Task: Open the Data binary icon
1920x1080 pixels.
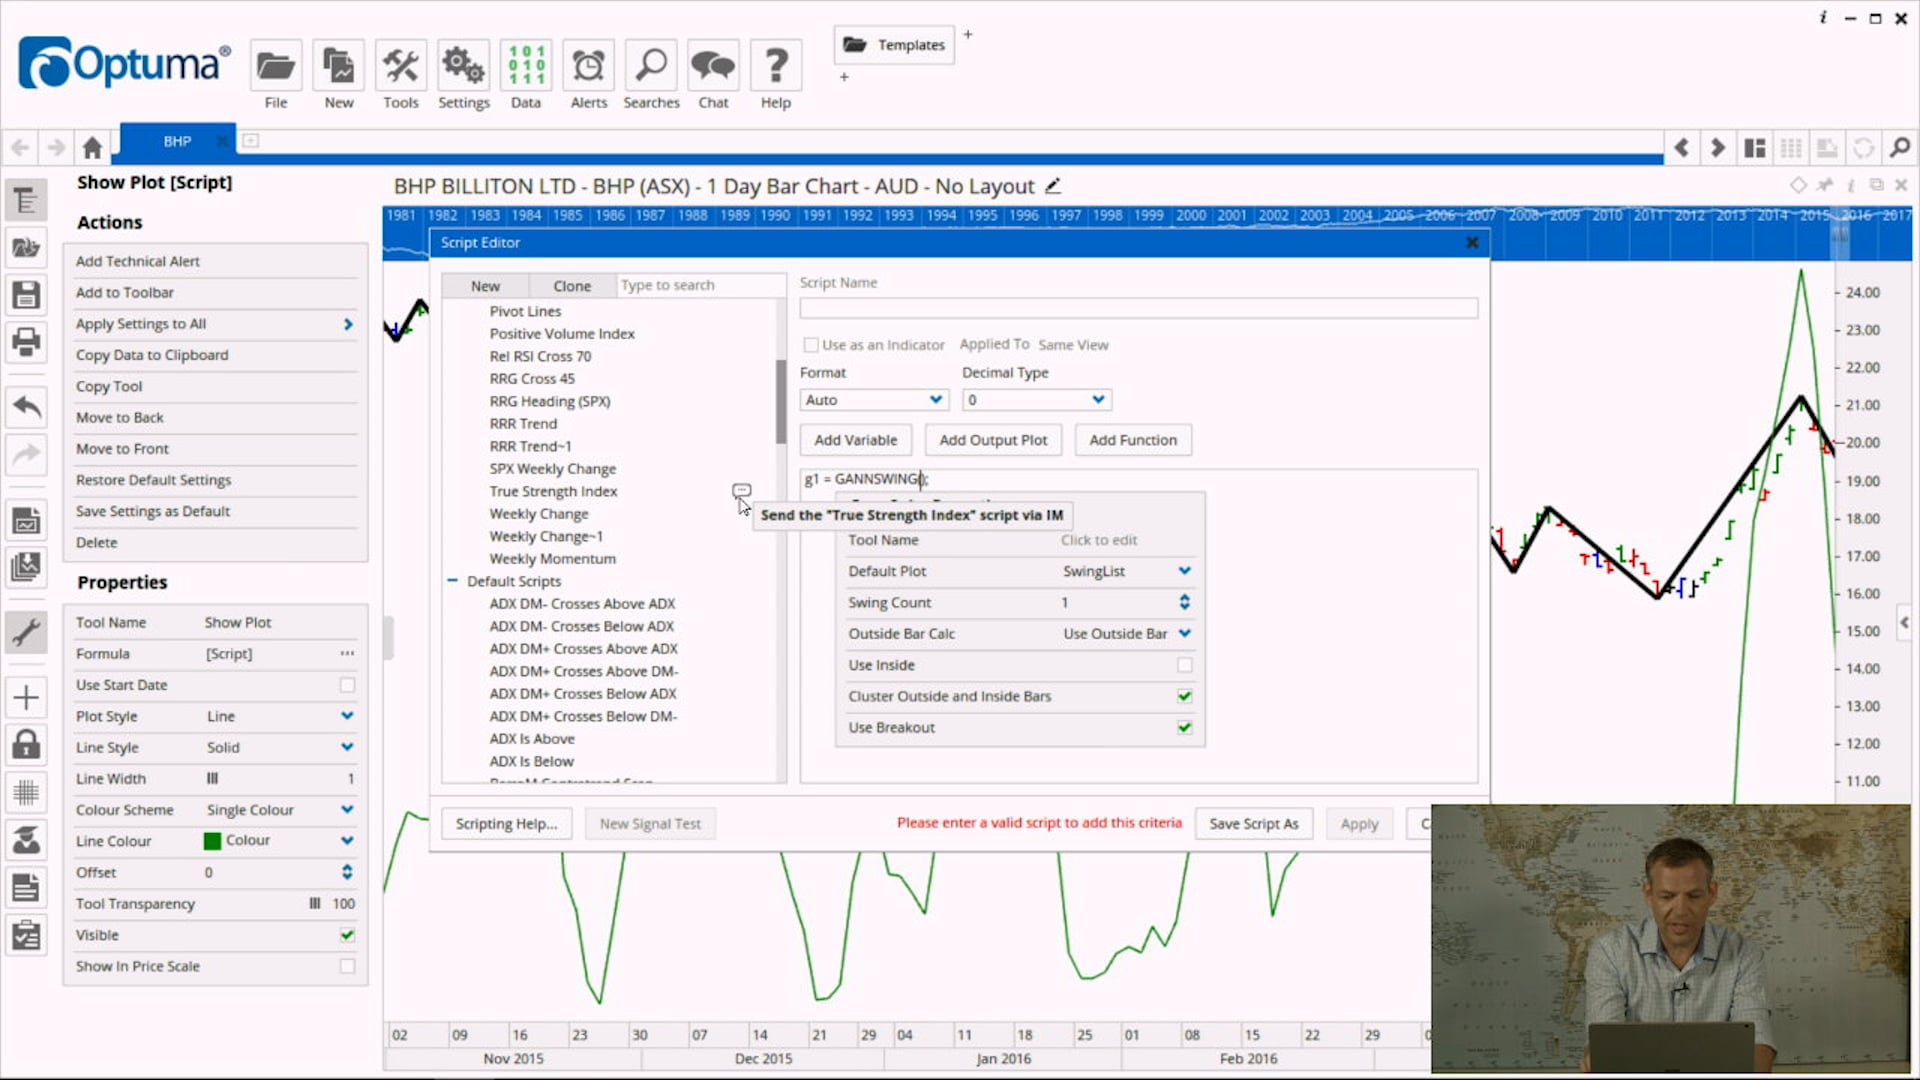Action: 526,67
